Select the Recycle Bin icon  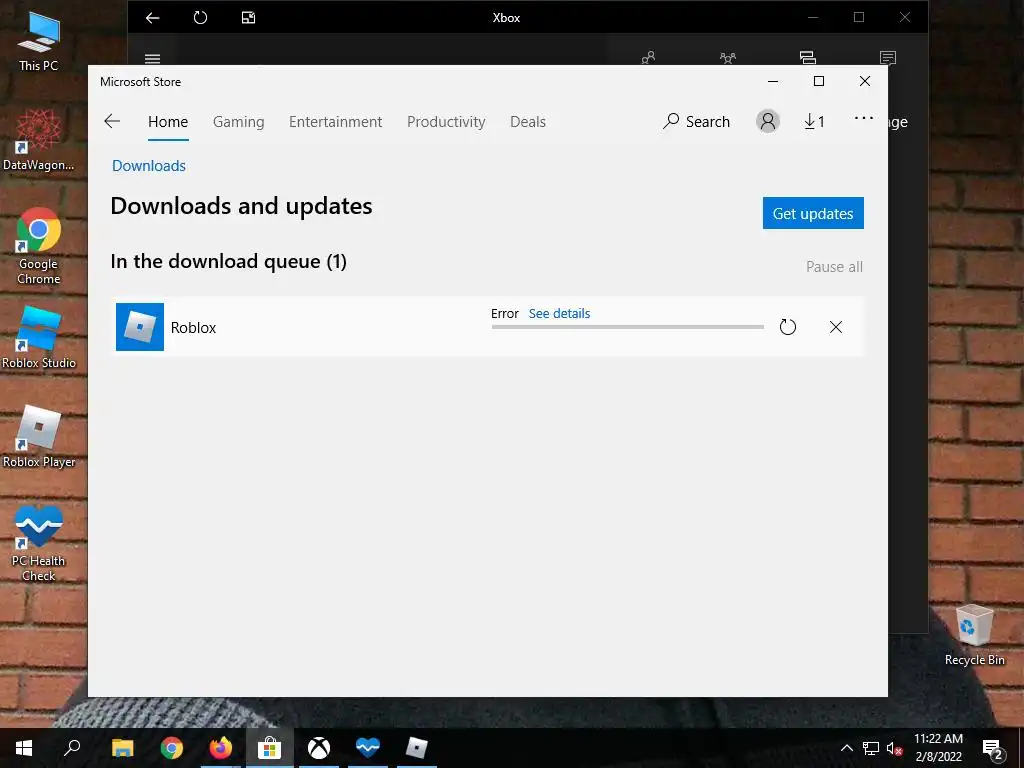(974, 635)
